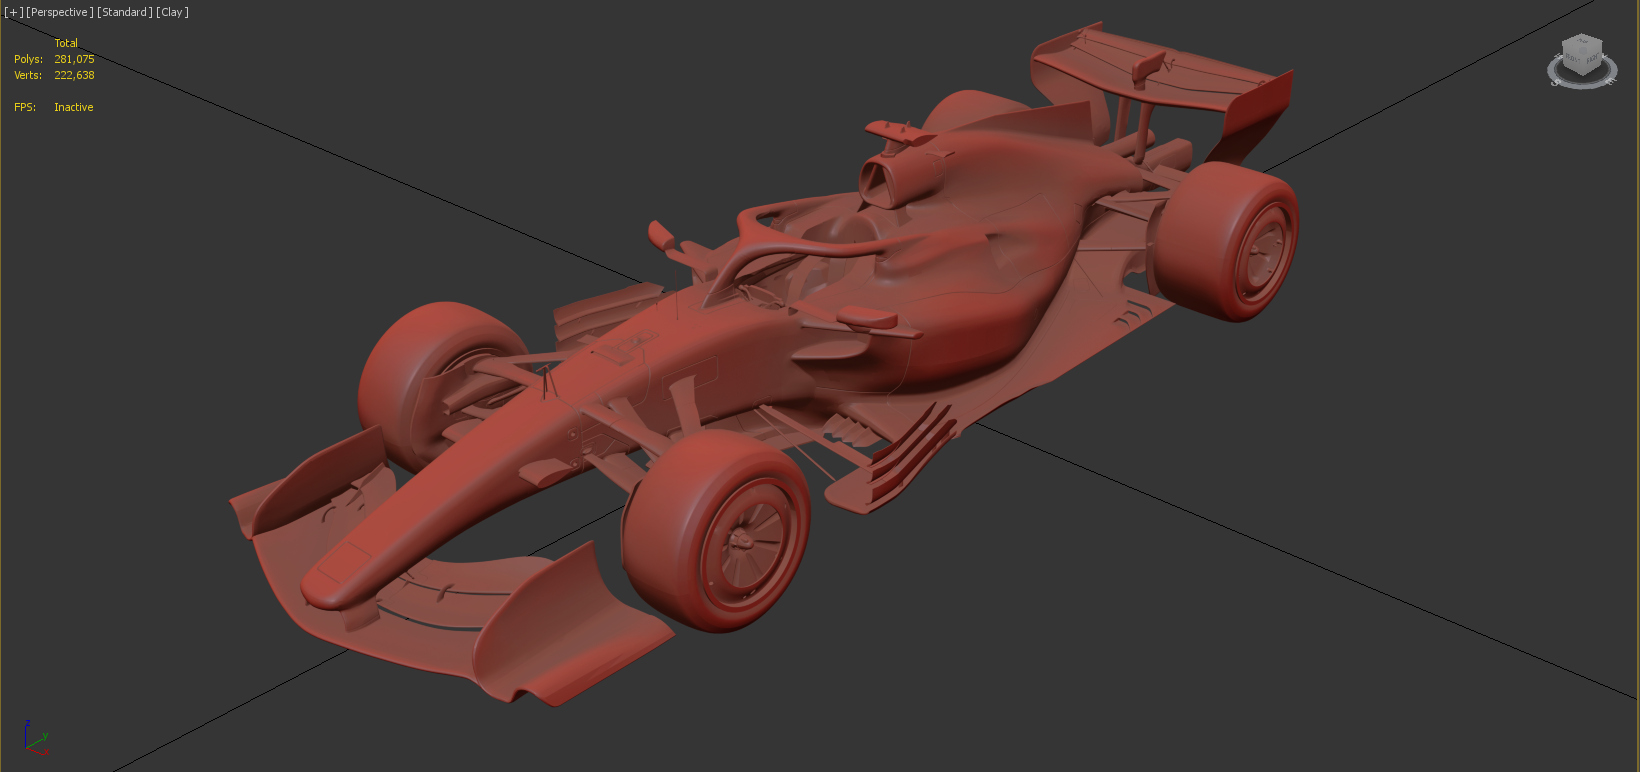This screenshot has height=772, width=1640.
Task: Open the [Clay] per-view shading menu
Action: [x=172, y=12]
